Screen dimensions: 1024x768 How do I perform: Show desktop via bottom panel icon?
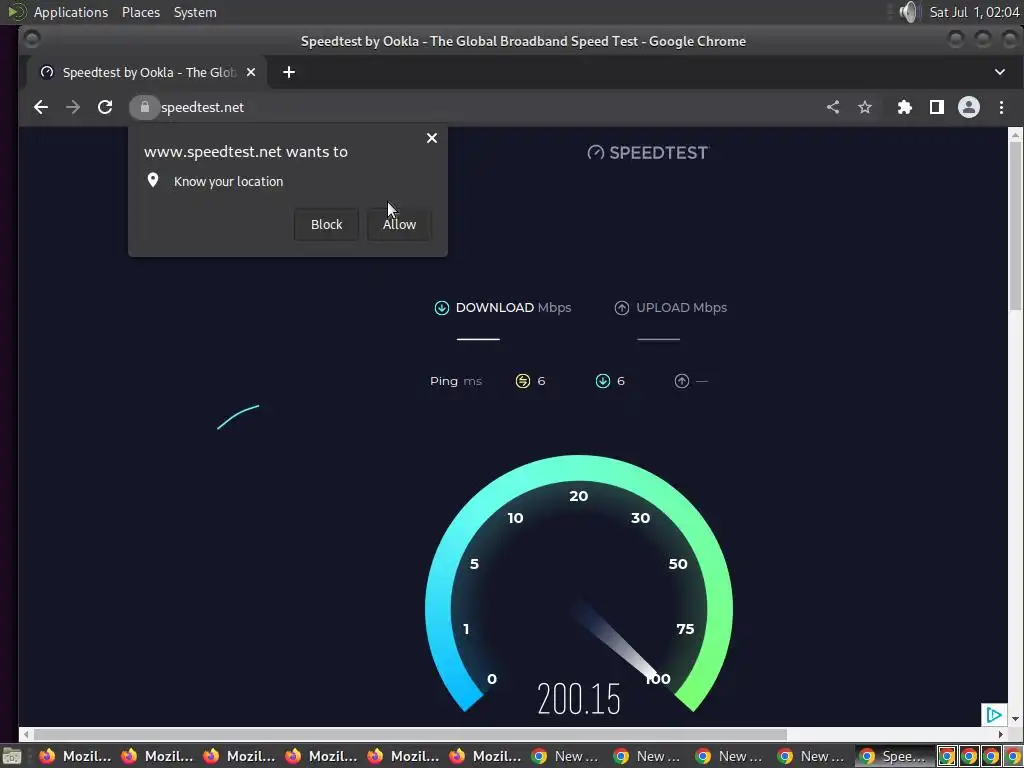click(10, 757)
